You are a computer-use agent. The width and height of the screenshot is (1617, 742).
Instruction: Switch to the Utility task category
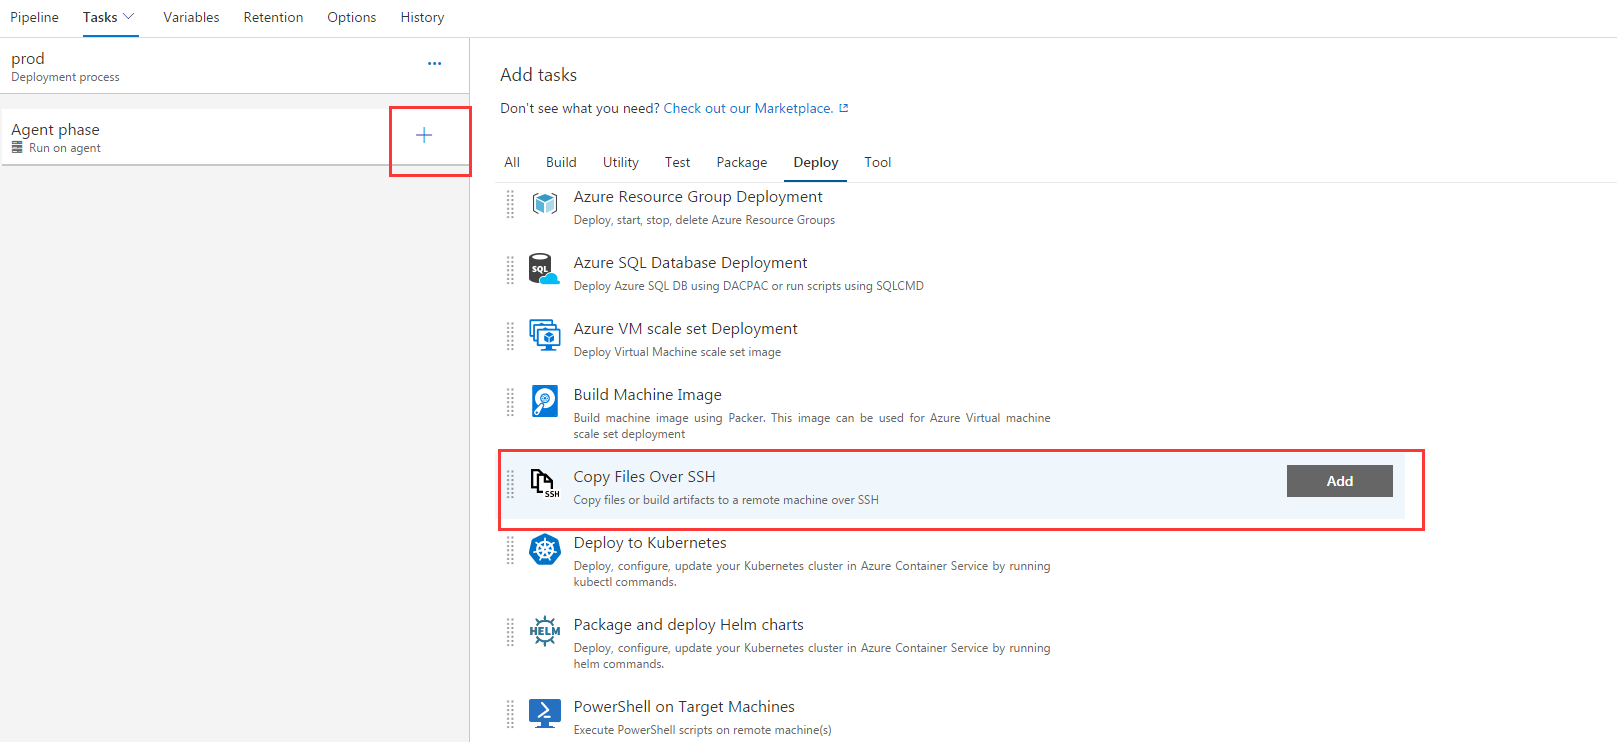click(621, 162)
